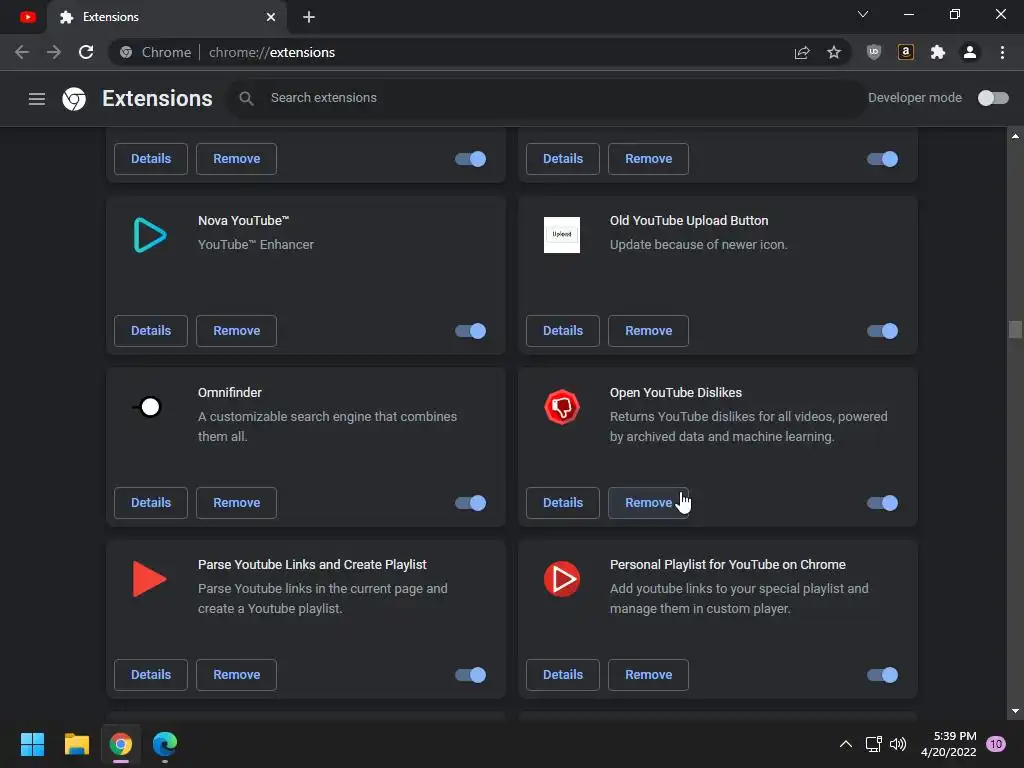This screenshot has height=768, width=1024.
Task: Open Details for Open YouTube Dislikes
Action: point(563,503)
